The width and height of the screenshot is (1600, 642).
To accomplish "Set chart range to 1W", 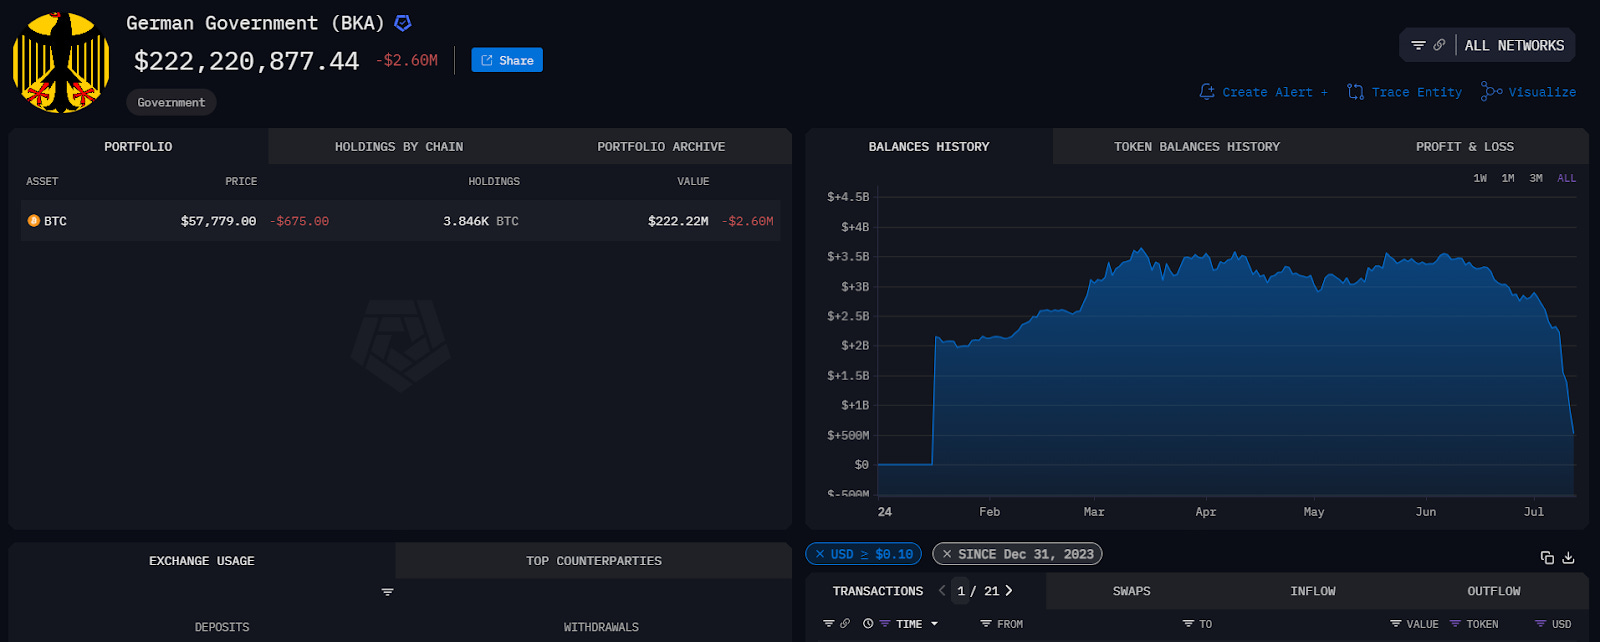I will point(1480,178).
